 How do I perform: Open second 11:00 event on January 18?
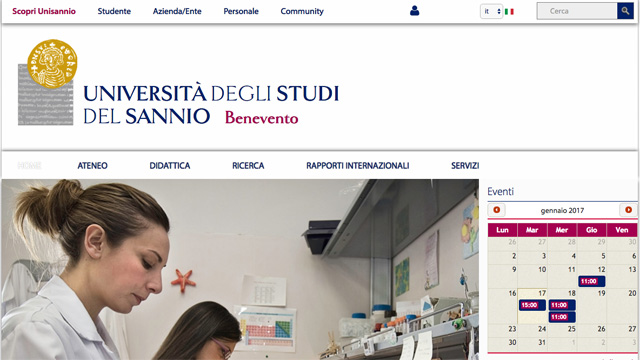(562, 317)
